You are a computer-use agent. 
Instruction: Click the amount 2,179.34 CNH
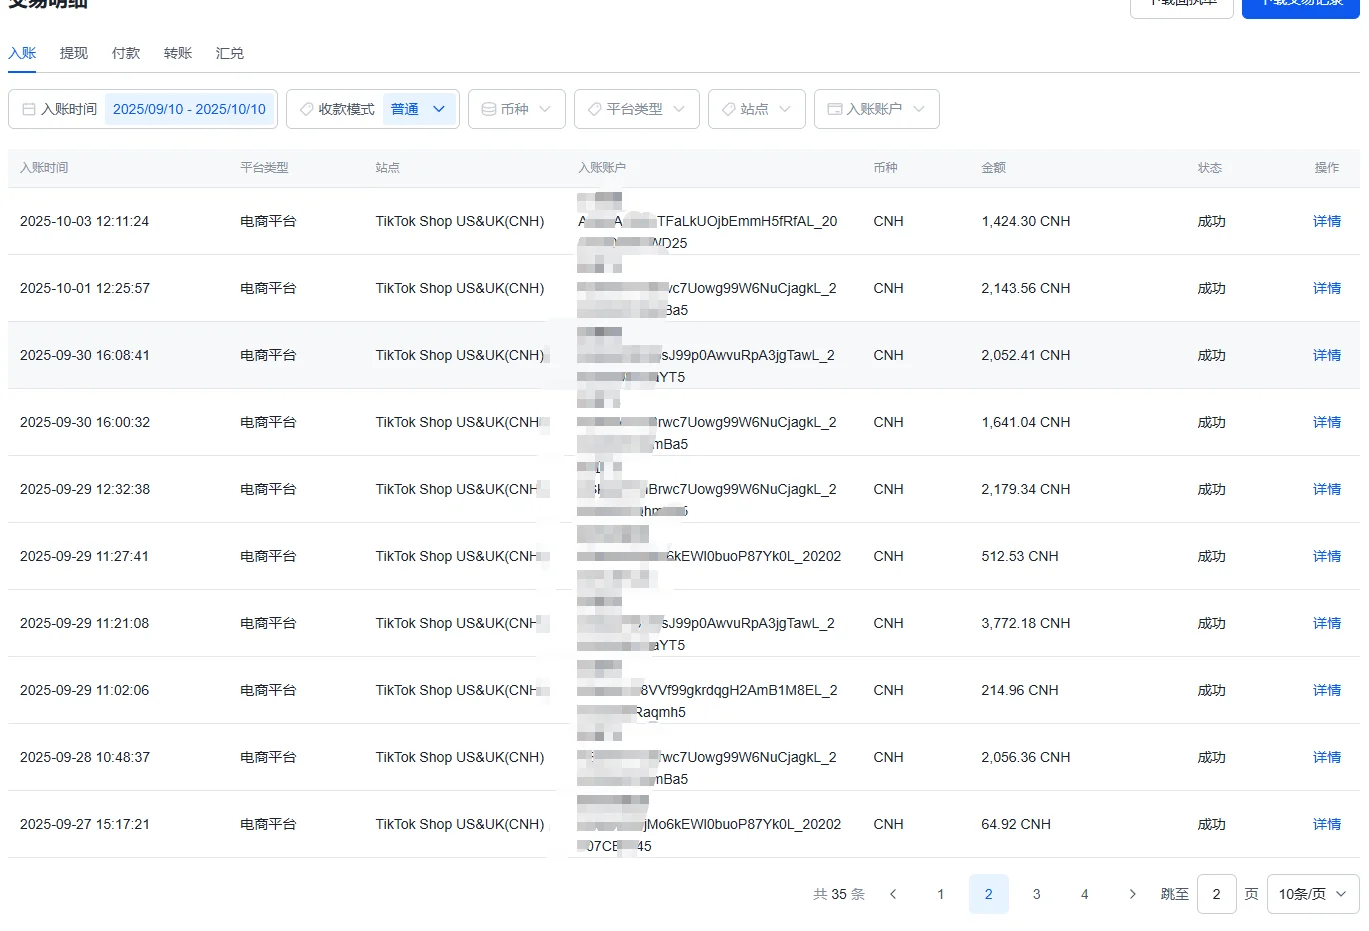pyautogui.click(x=1026, y=489)
